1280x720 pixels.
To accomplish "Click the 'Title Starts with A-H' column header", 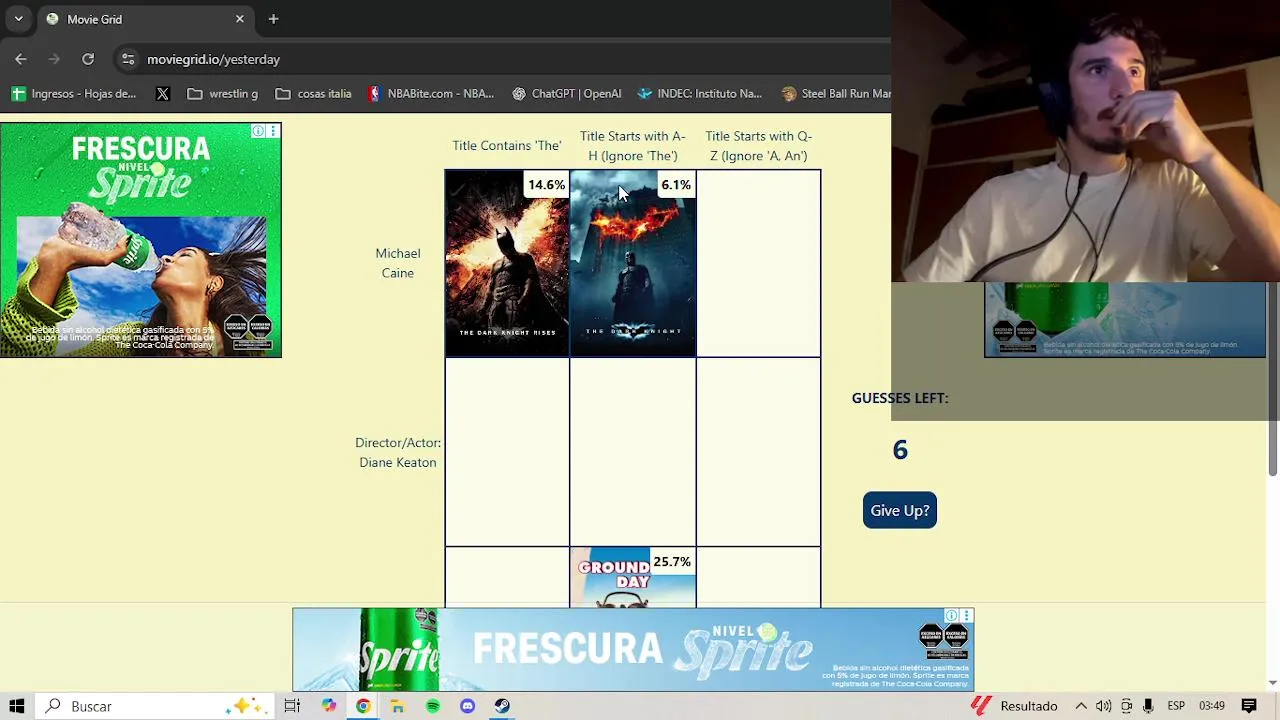I will coord(633,145).
